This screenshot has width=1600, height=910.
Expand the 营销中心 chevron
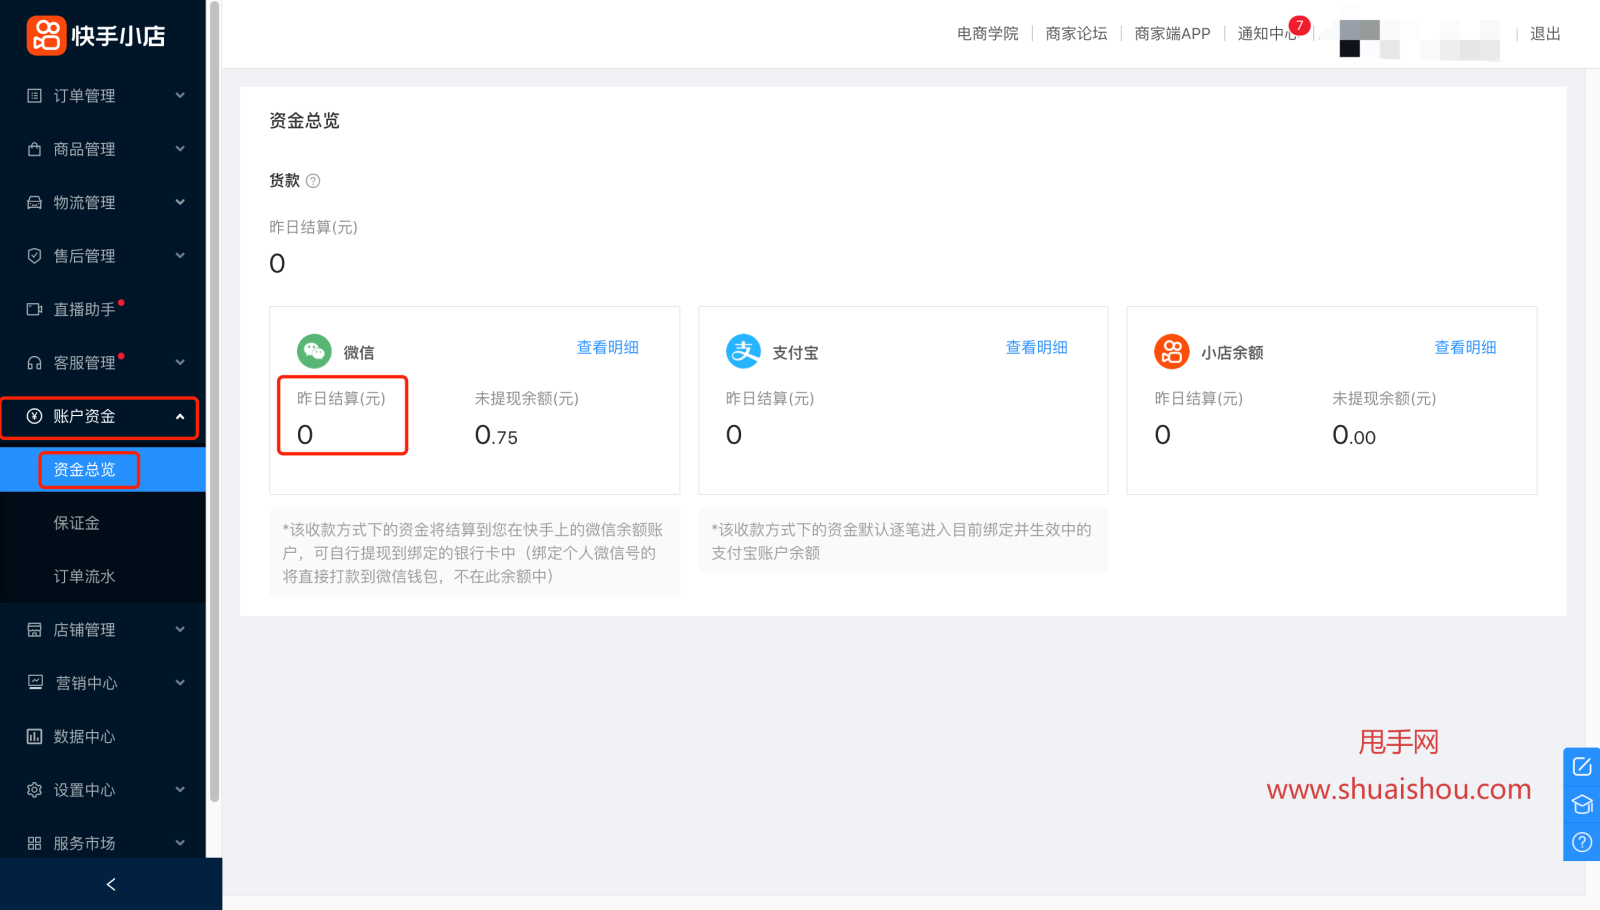tap(180, 683)
